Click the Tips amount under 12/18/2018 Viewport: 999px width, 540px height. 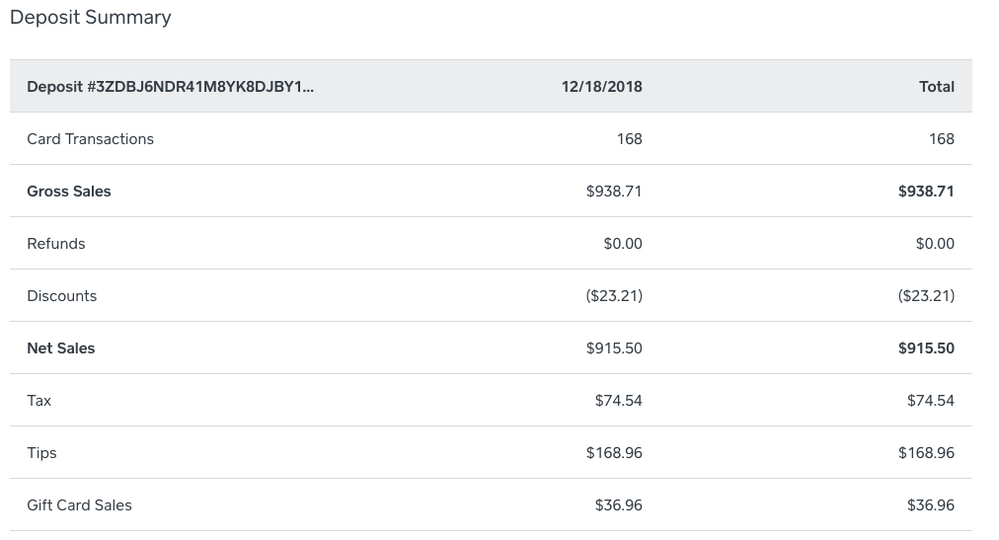click(x=614, y=453)
